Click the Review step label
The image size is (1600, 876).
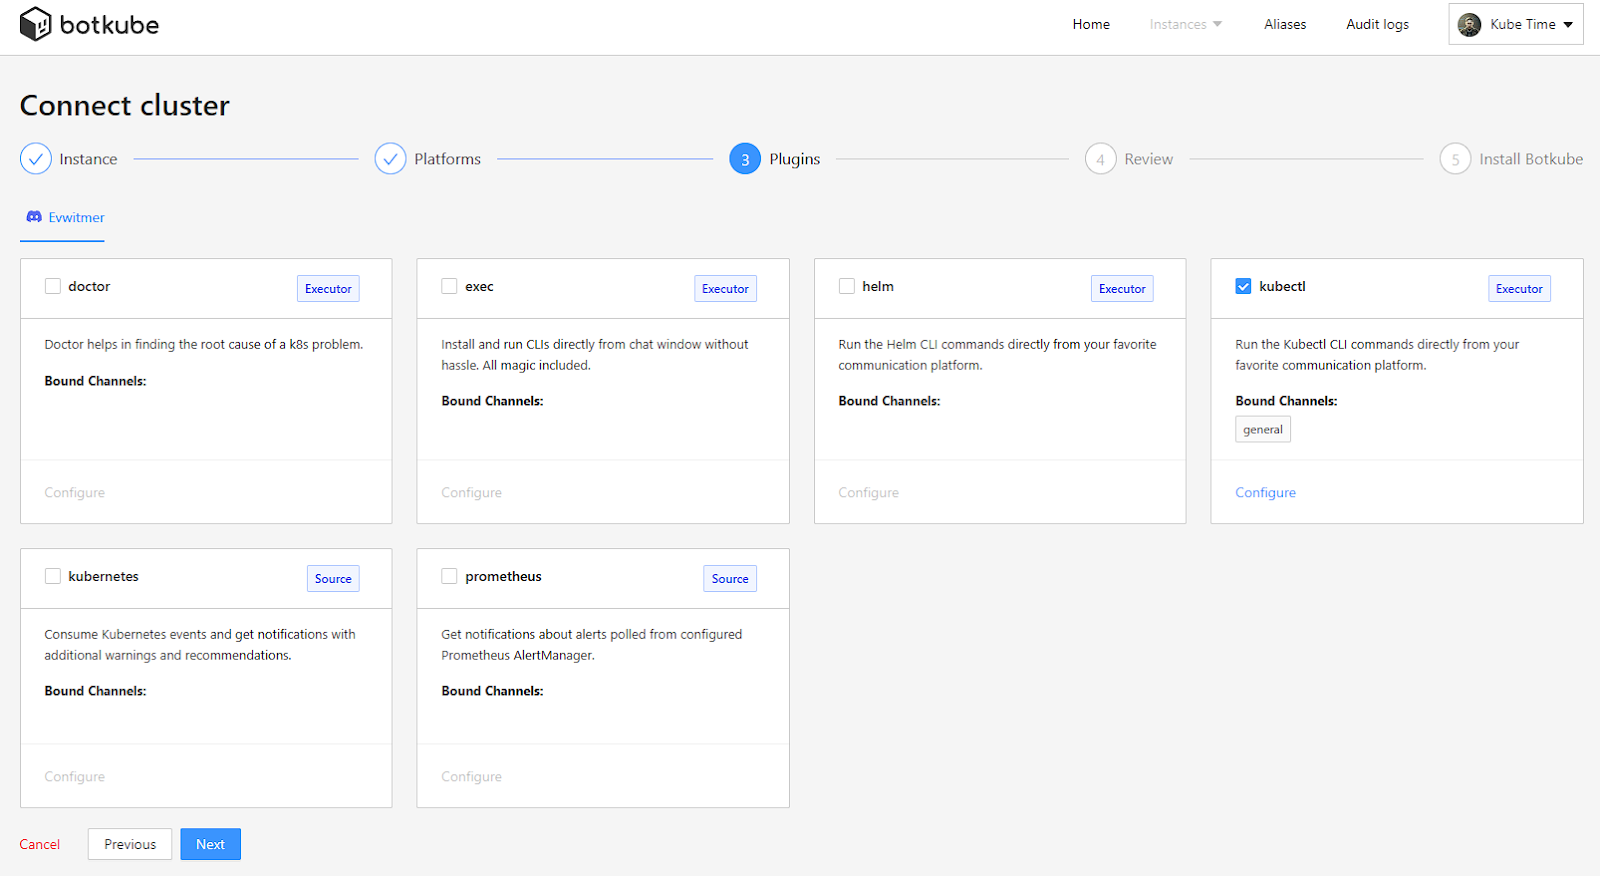(x=1148, y=159)
